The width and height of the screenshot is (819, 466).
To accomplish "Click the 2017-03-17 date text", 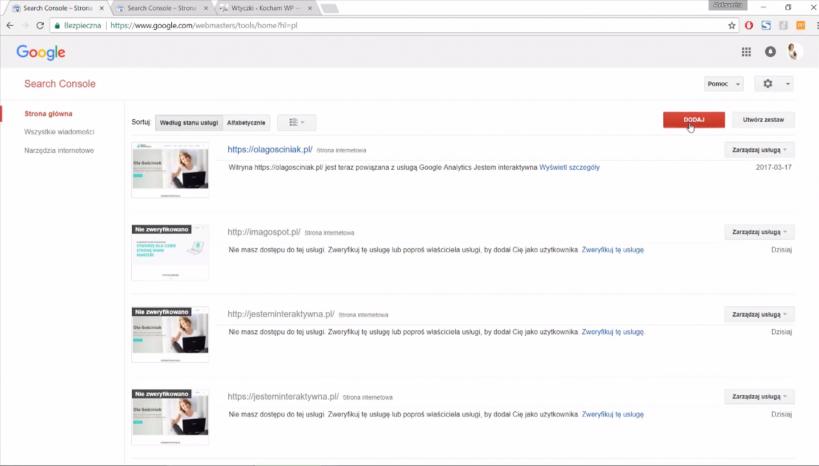I will coord(774,167).
